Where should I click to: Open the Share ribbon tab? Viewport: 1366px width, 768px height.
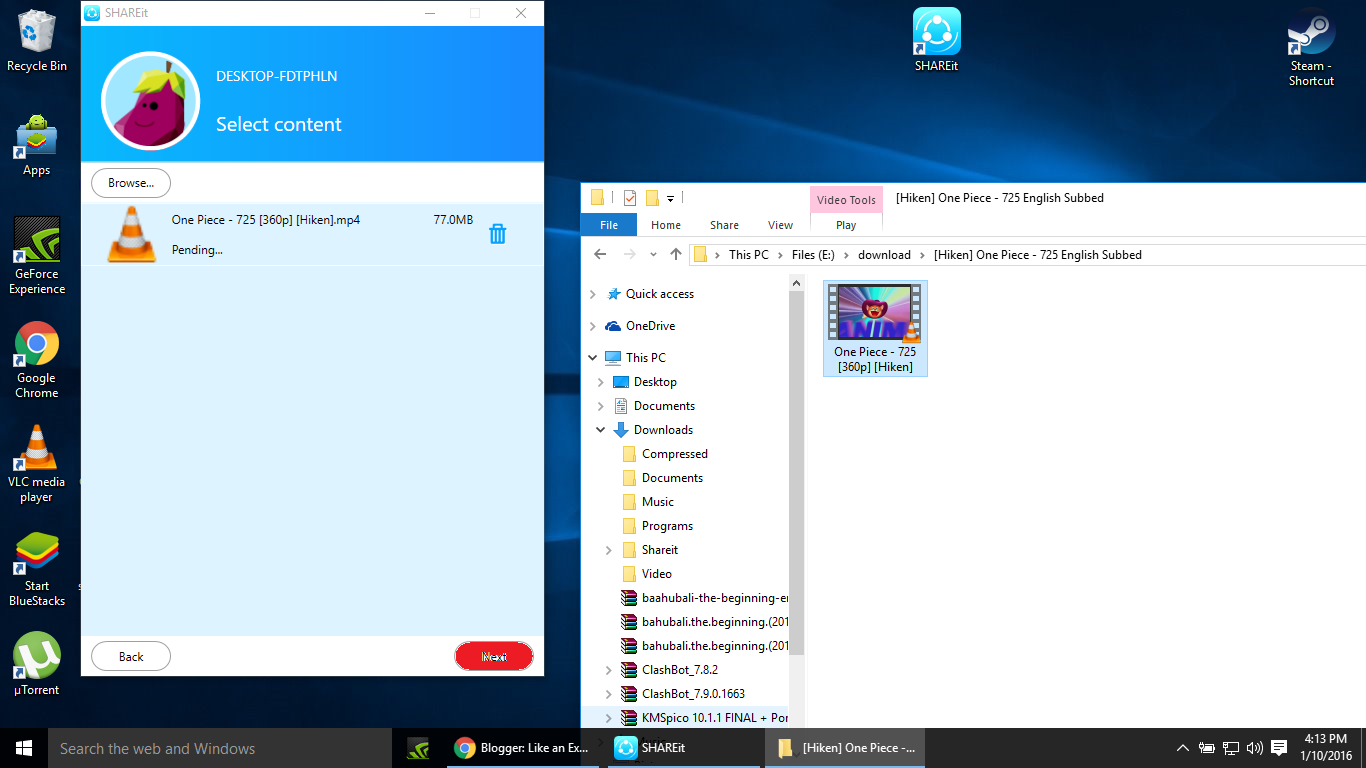point(724,225)
